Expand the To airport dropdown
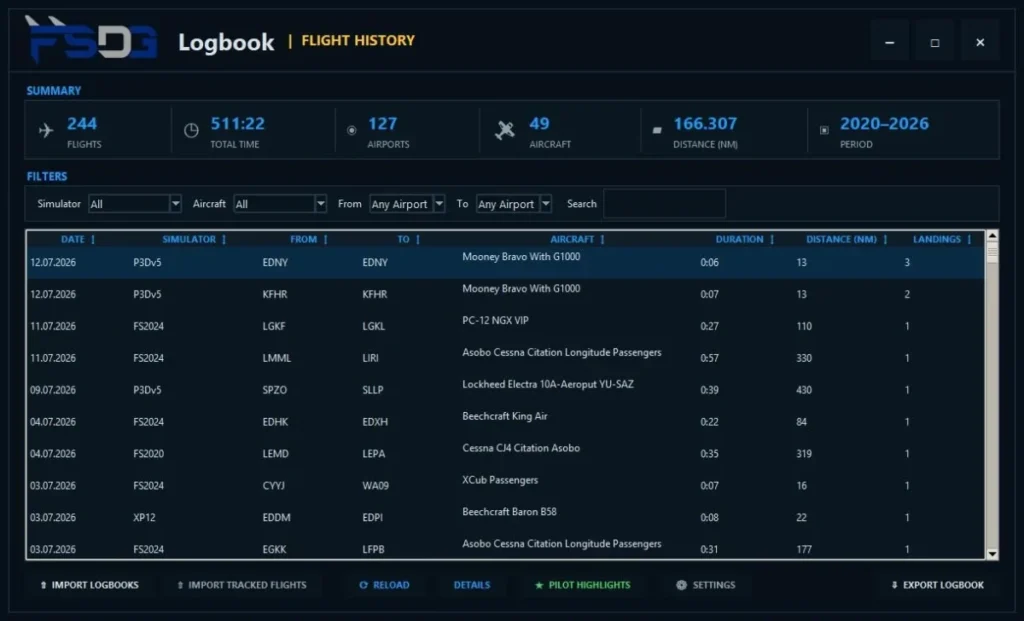This screenshot has width=1024, height=621. [x=546, y=204]
